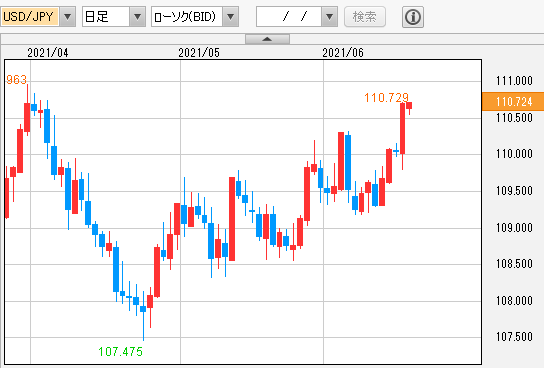Viewport: 544px width, 368px height.
Task: Click the 108.500 price axis label
Action: [x=514, y=264]
